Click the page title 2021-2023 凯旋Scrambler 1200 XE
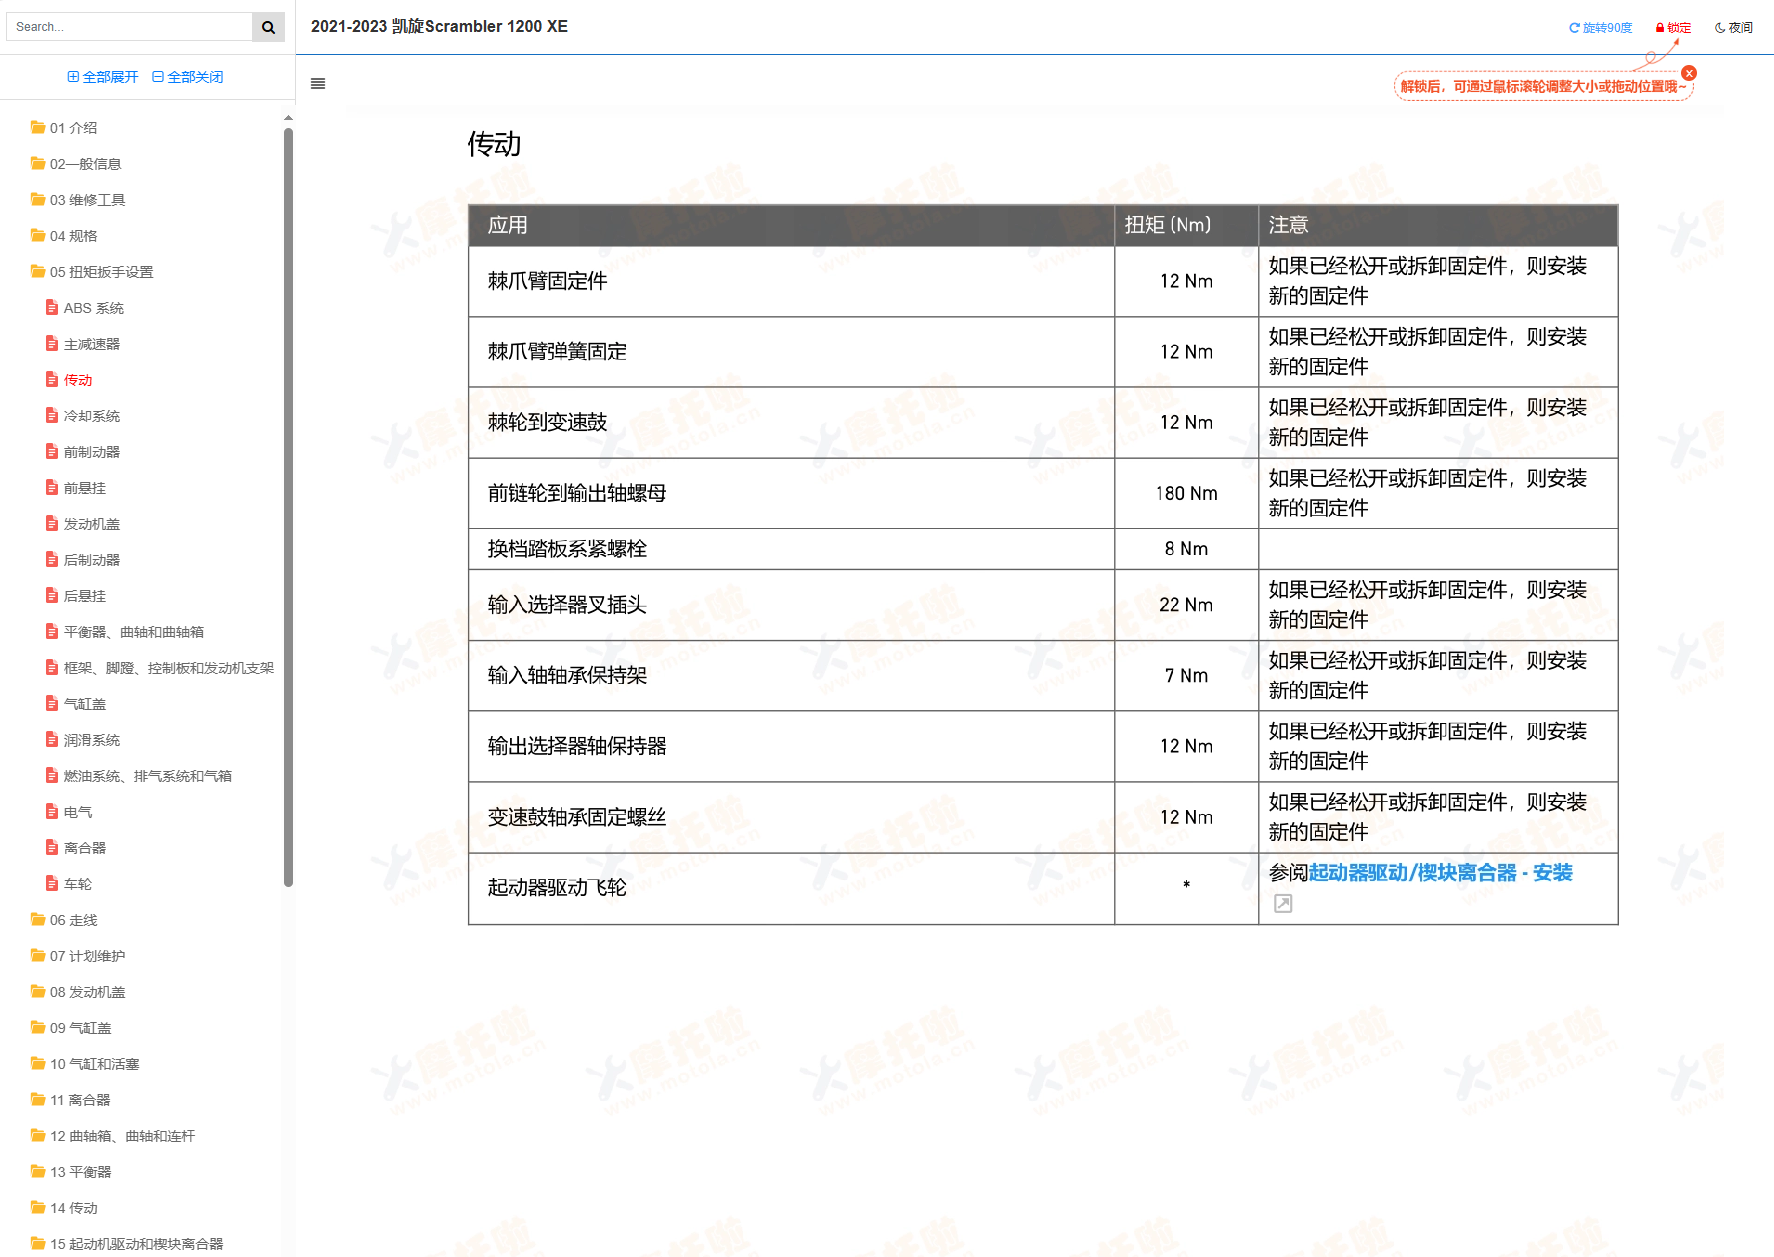 pyautogui.click(x=439, y=27)
